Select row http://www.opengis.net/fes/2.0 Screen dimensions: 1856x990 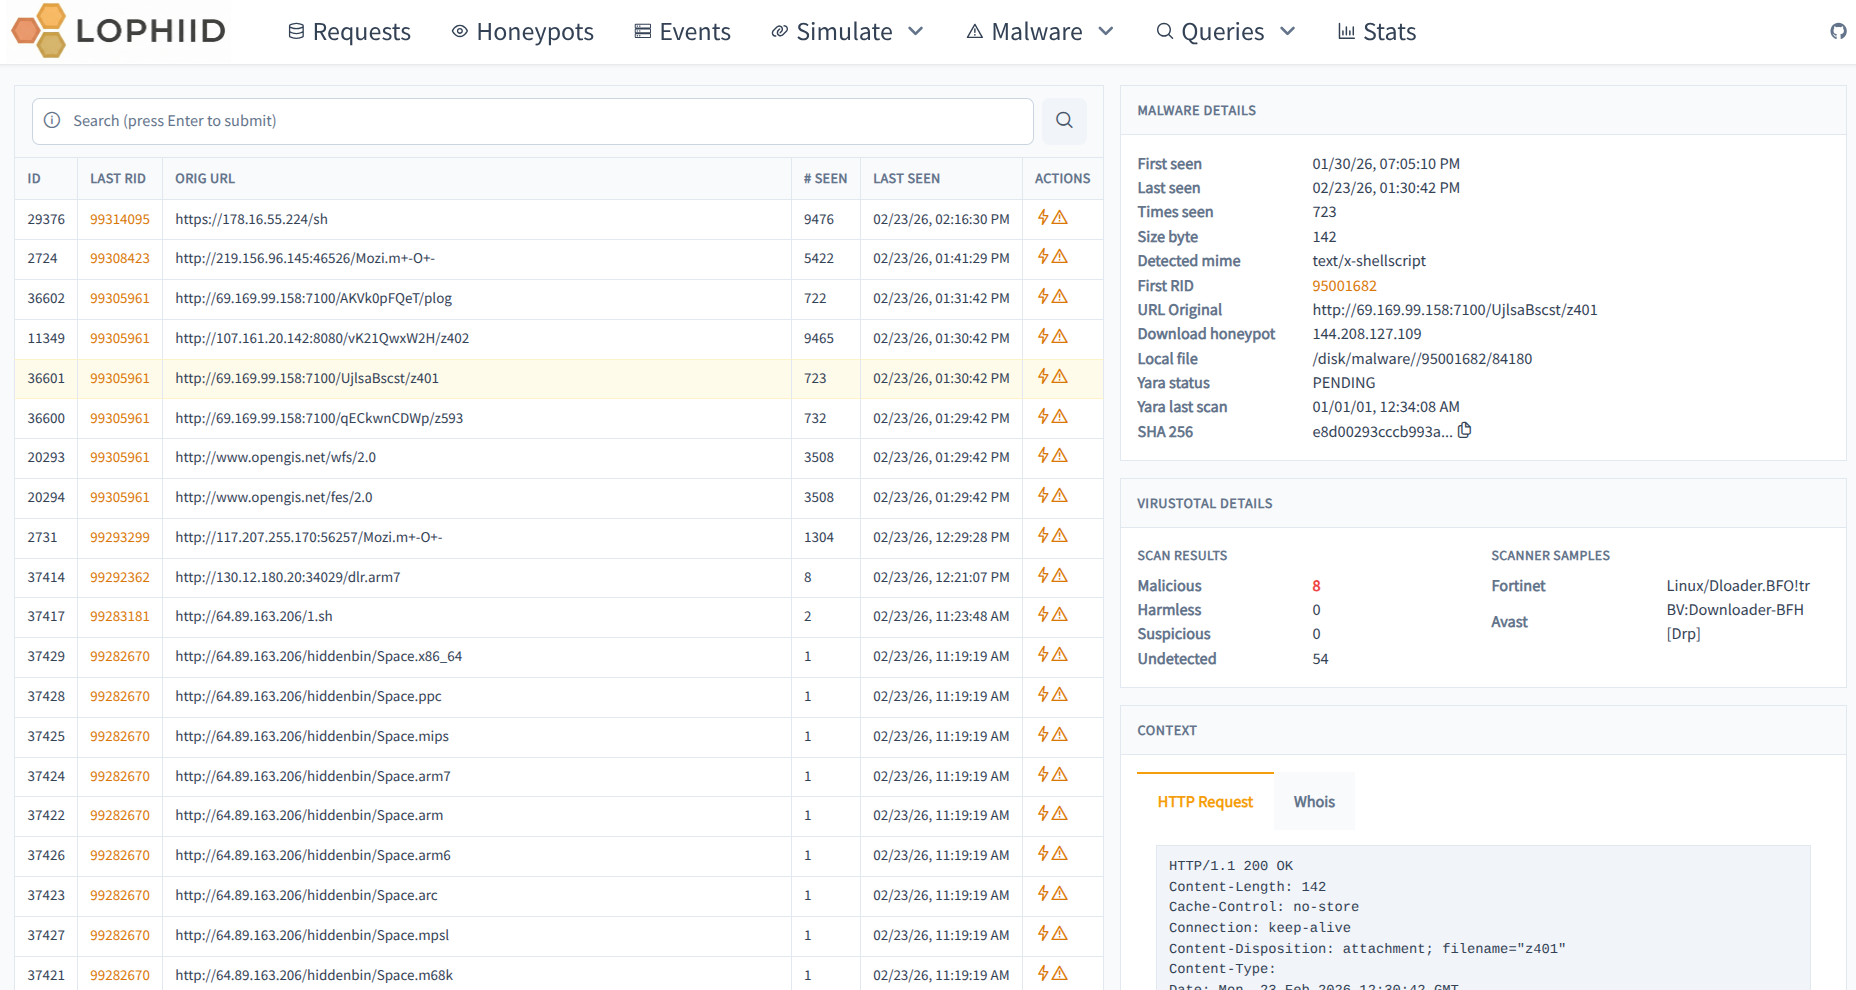(558, 497)
